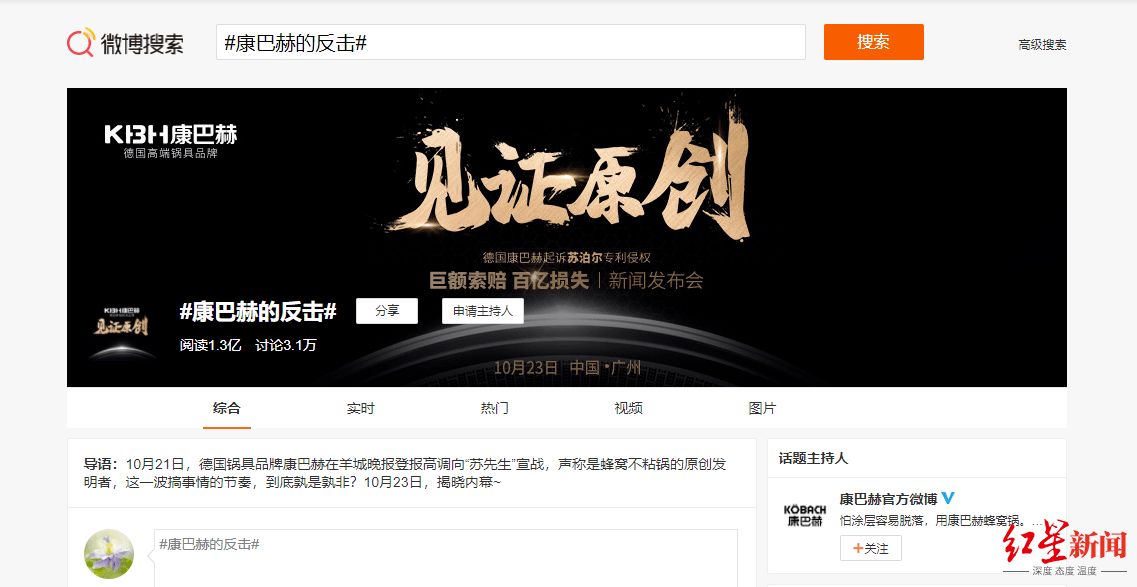This screenshot has width=1137, height=587.
Task: Click the KÖBACH 康巴赫 host logo thumbnail
Action: click(x=805, y=515)
